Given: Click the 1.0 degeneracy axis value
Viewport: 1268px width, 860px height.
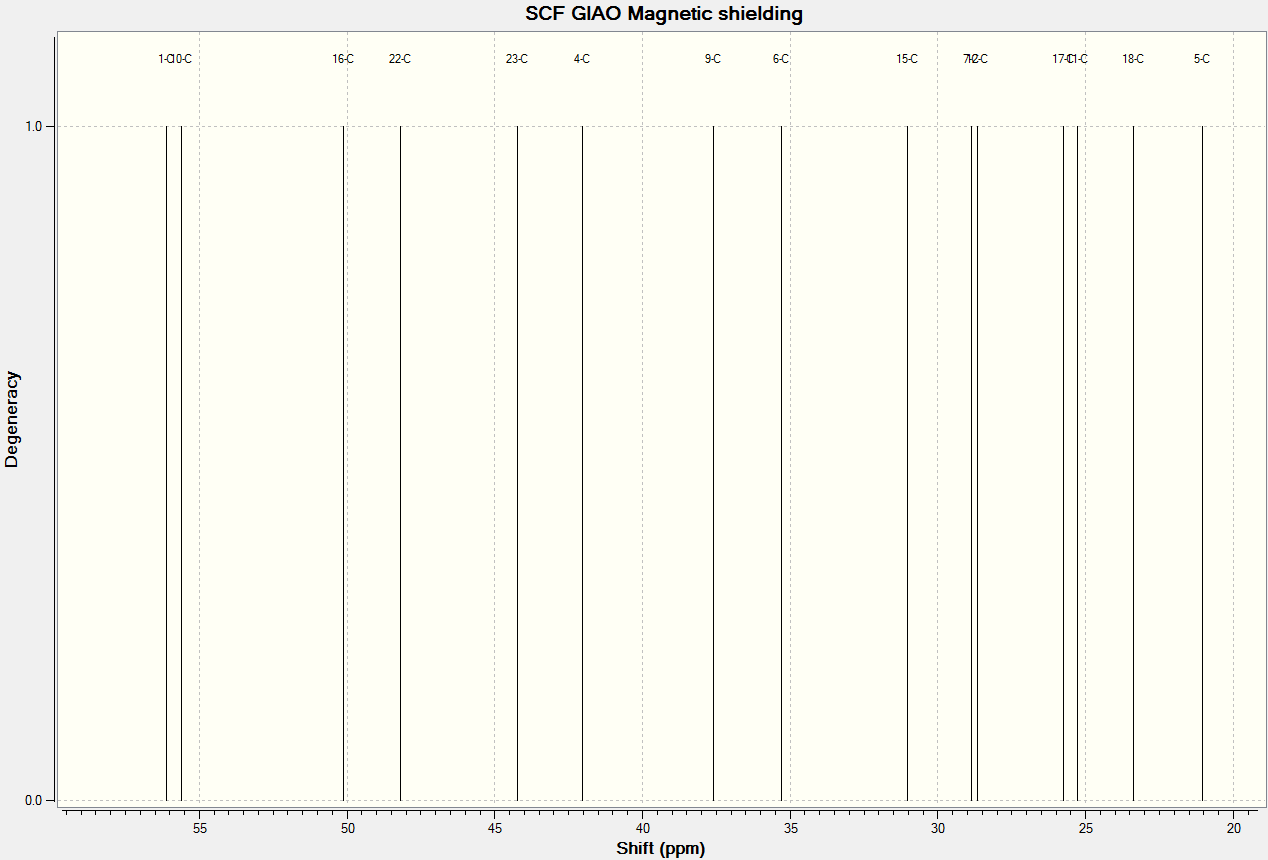Looking at the screenshot, I should point(33,126).
